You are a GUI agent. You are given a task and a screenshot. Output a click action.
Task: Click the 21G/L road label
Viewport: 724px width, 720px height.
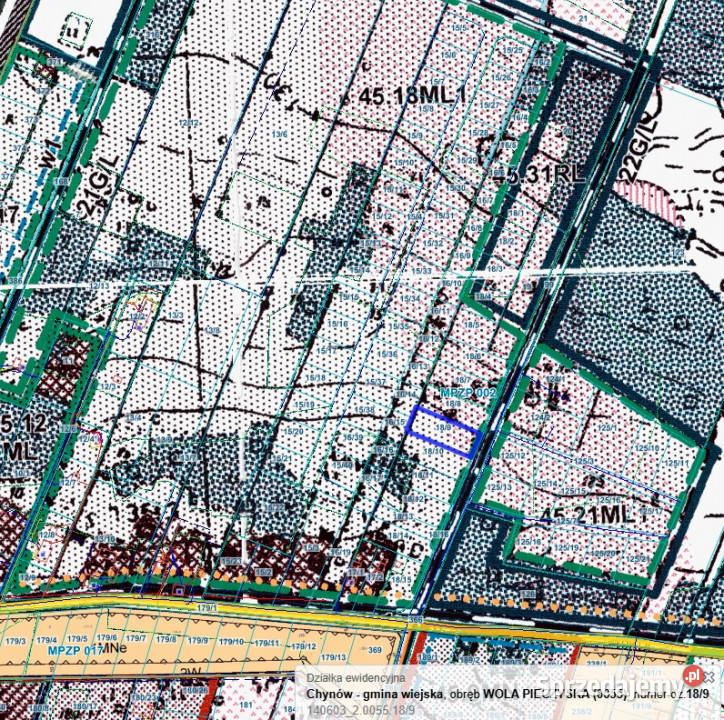(x=98, y=186)
